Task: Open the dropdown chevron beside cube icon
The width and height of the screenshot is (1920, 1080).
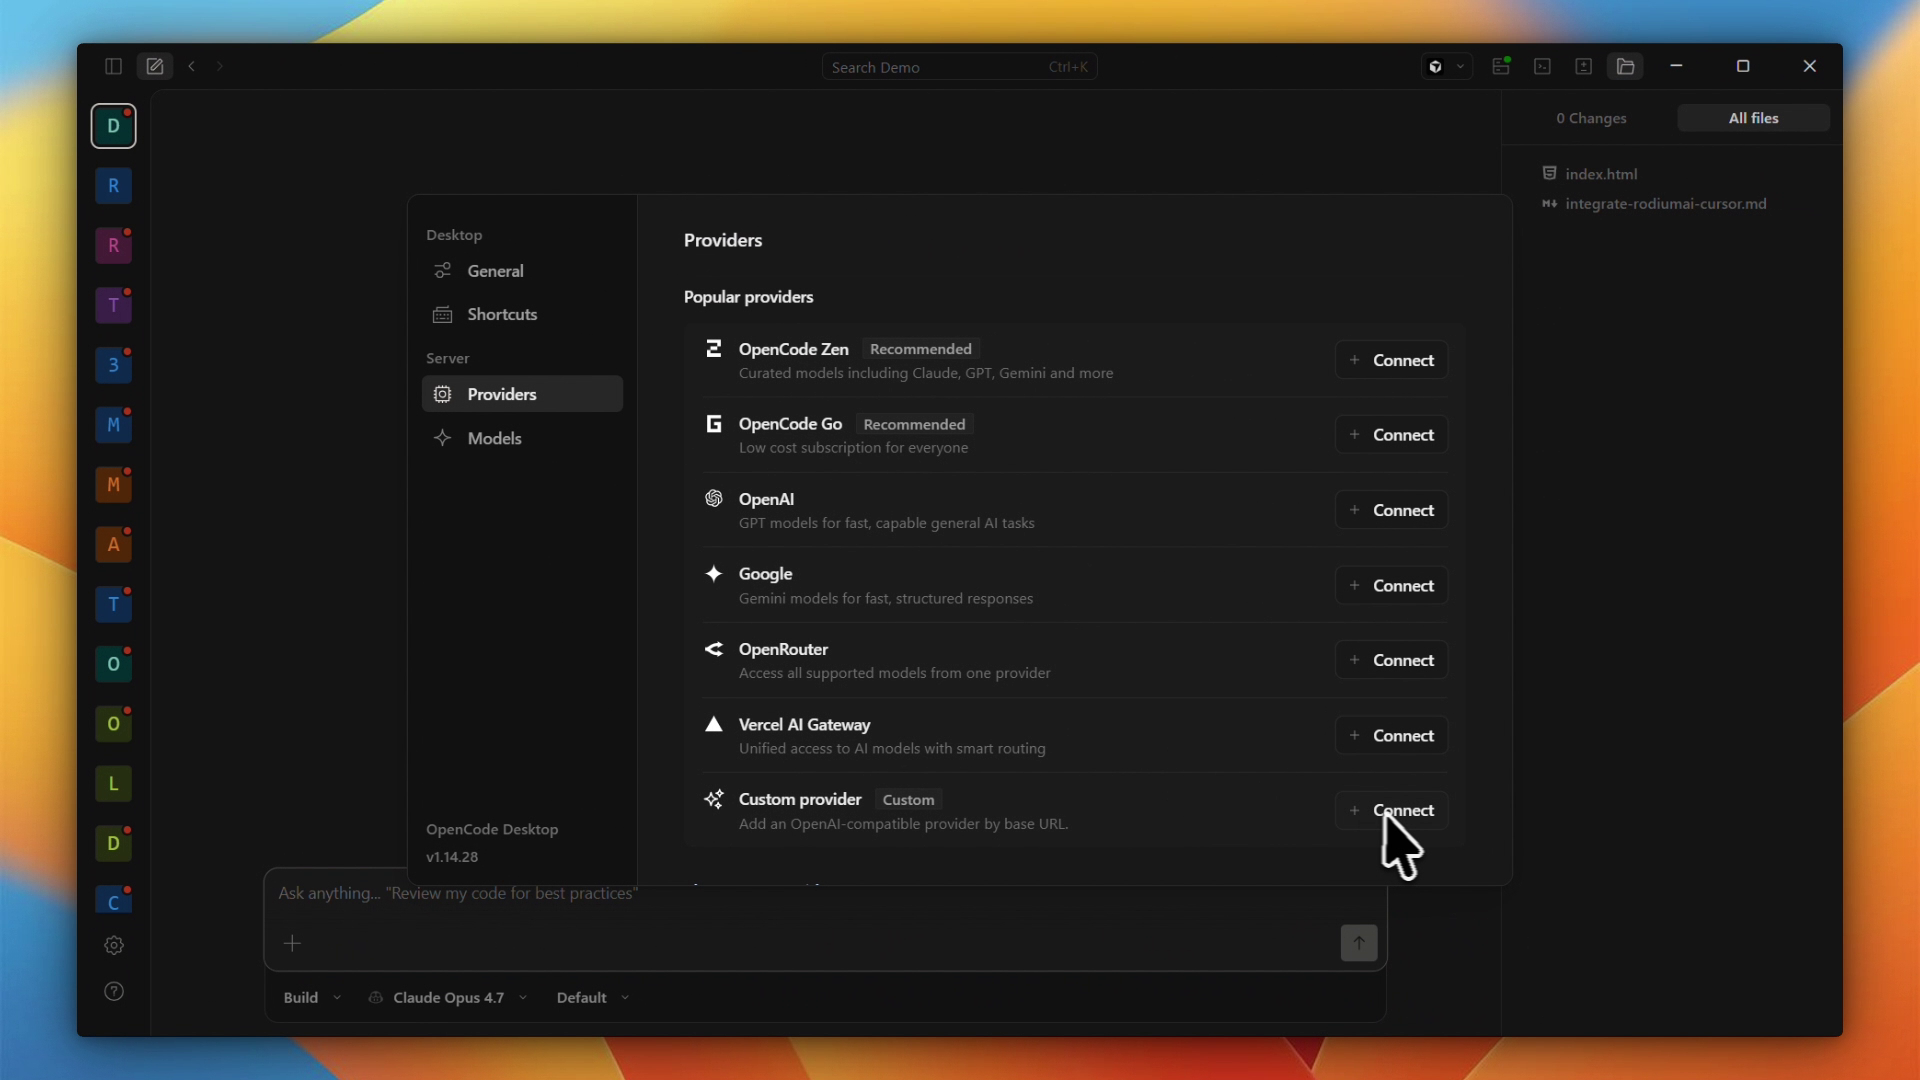Action: coord(1460,67)
